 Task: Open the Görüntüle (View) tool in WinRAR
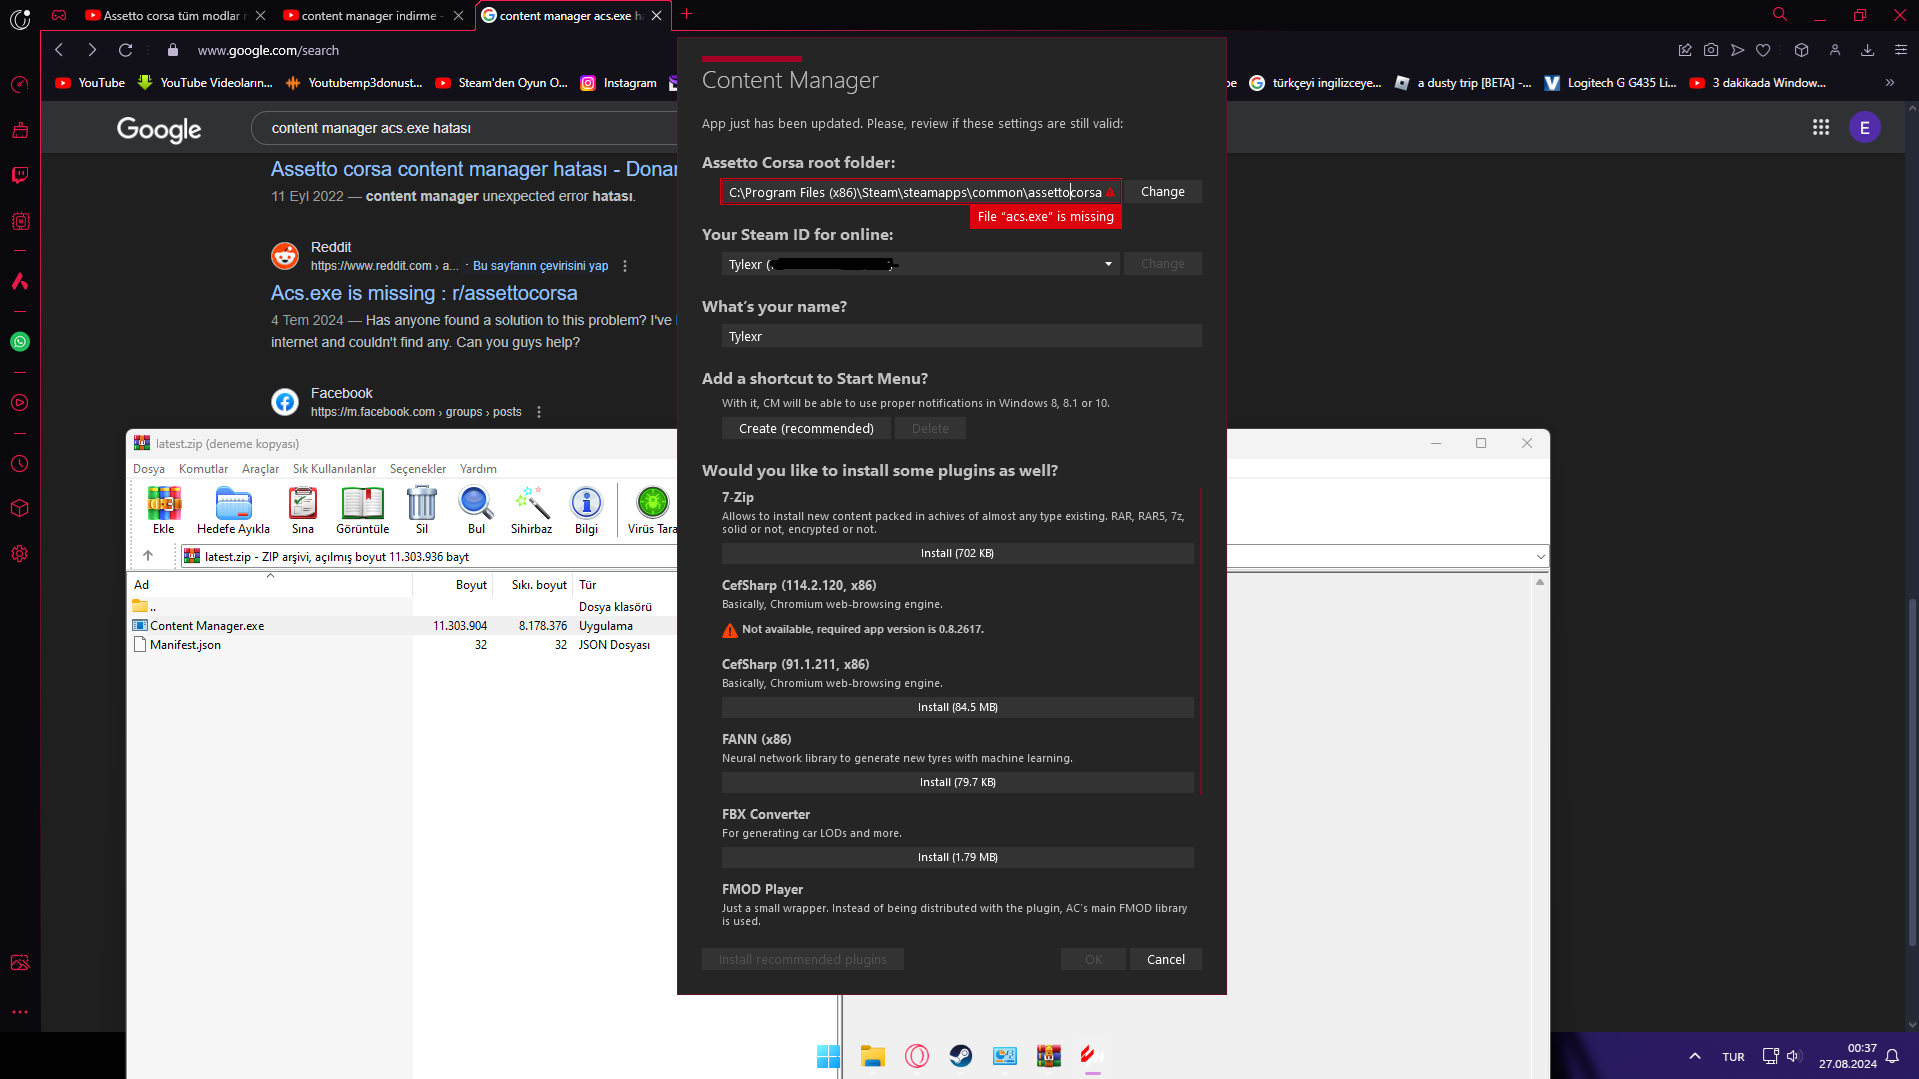[362, 510]
